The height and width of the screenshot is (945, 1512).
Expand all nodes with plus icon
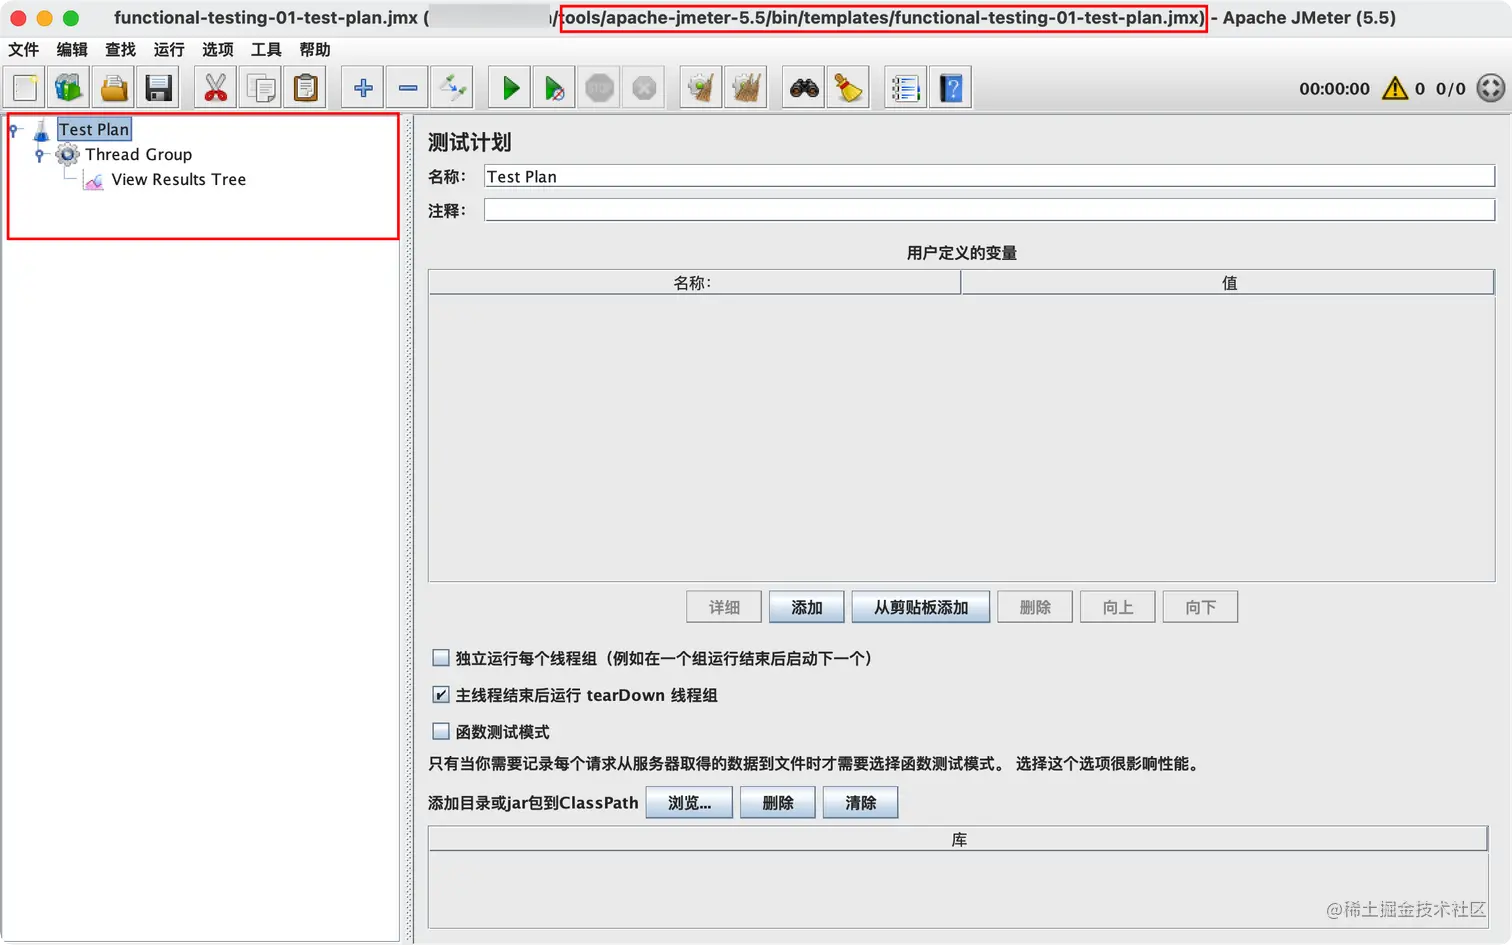pyautogui.click(x=363, y=88)
